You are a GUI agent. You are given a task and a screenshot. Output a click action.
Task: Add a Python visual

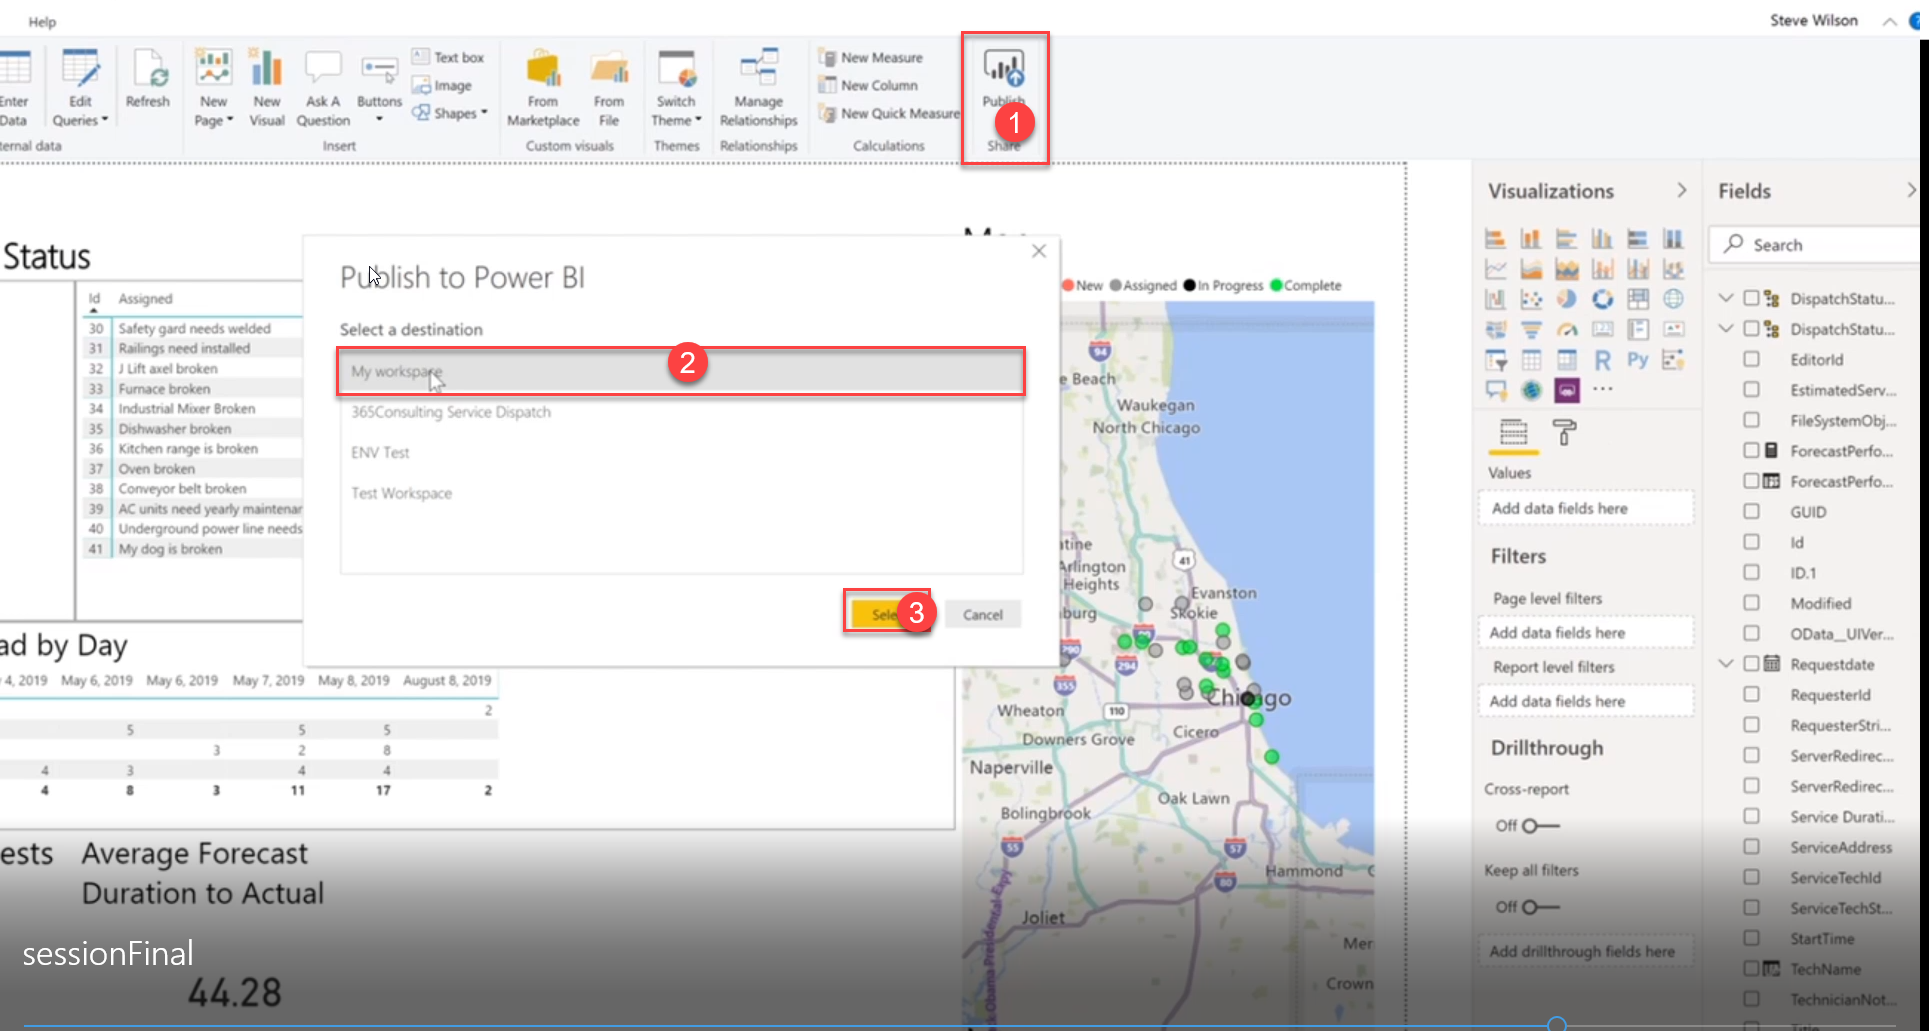1638,360
